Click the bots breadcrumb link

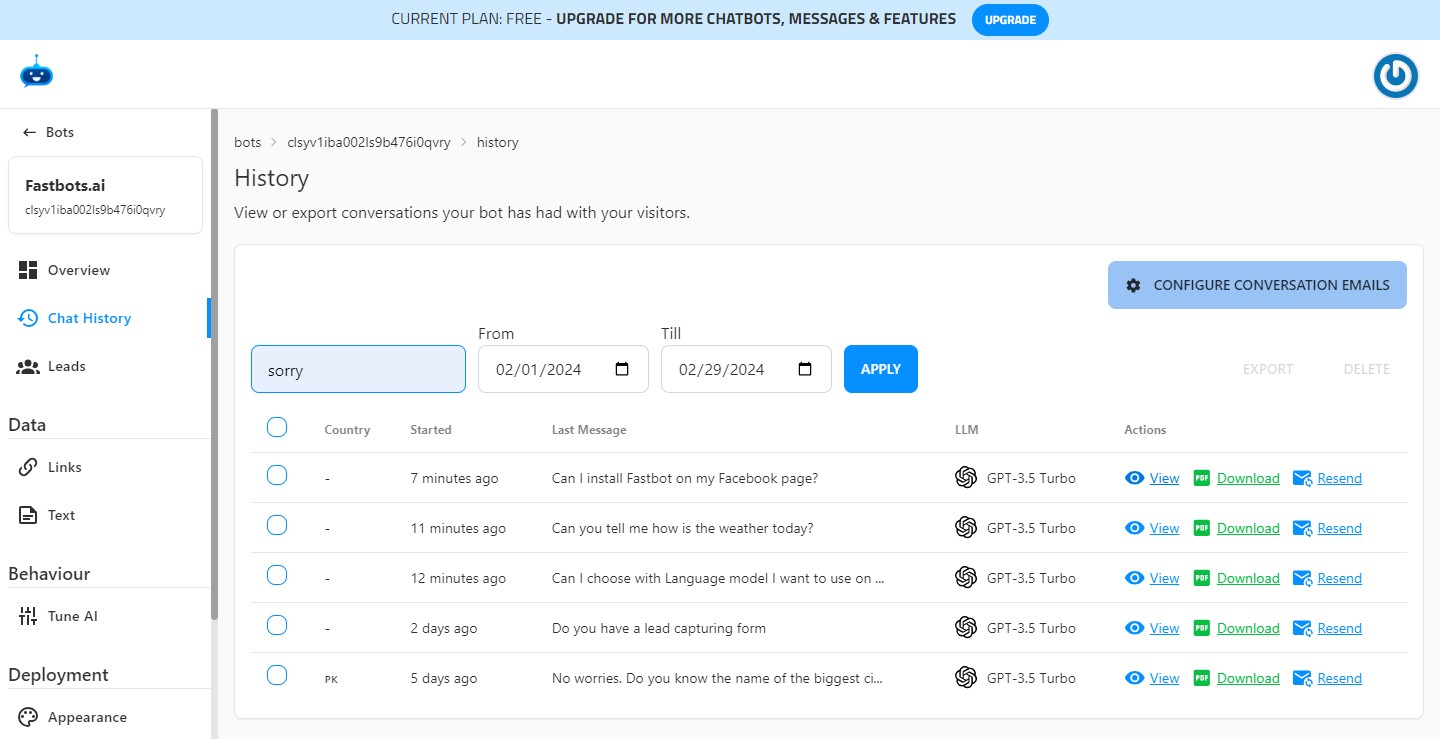[247, 142]
